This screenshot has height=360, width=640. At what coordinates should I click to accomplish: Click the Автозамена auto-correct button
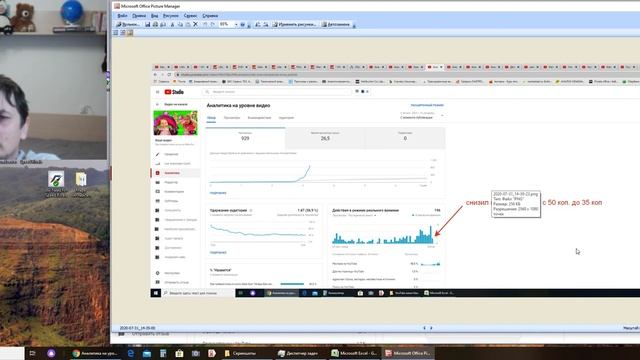pyautogui.click(x=336, y=24)
